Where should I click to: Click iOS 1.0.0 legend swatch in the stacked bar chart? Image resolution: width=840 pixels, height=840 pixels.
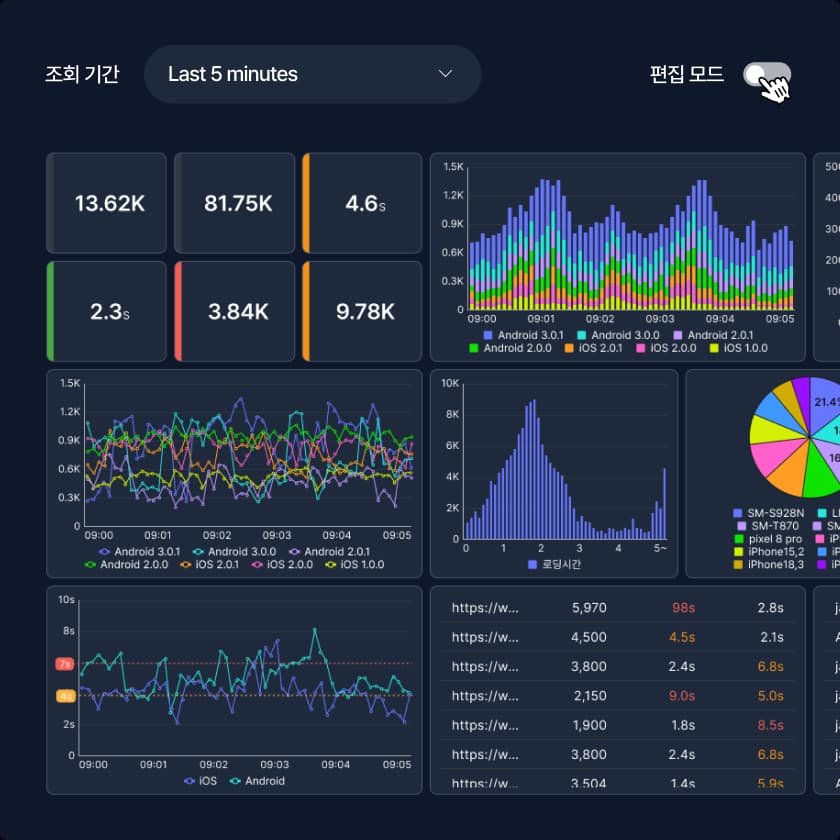[714, 348]
